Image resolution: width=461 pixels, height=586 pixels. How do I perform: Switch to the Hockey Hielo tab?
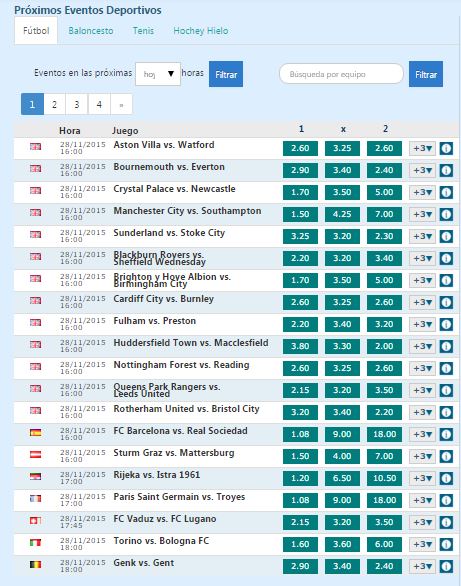coord(201,31)
